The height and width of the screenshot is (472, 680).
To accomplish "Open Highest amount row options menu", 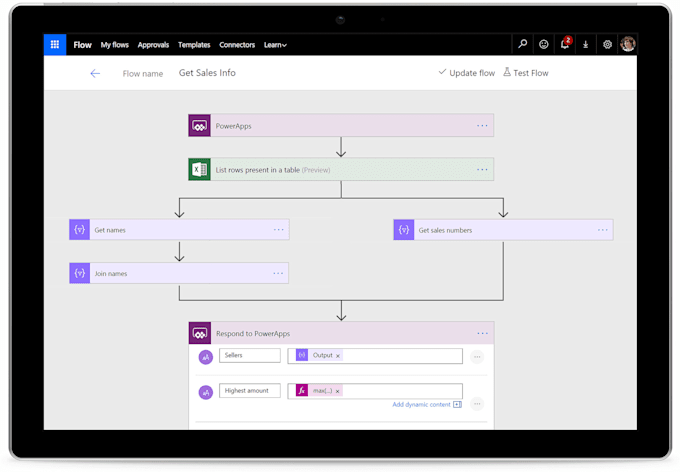I will (477, 403).
